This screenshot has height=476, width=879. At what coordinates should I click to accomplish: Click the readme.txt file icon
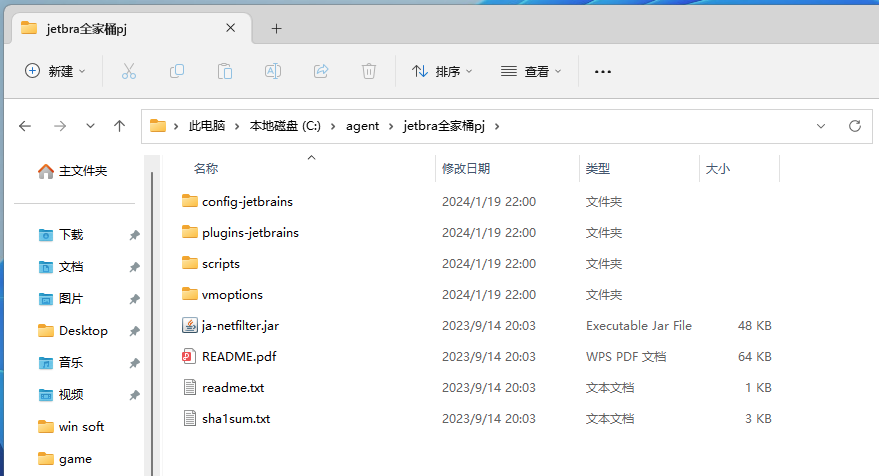[190, 387]
